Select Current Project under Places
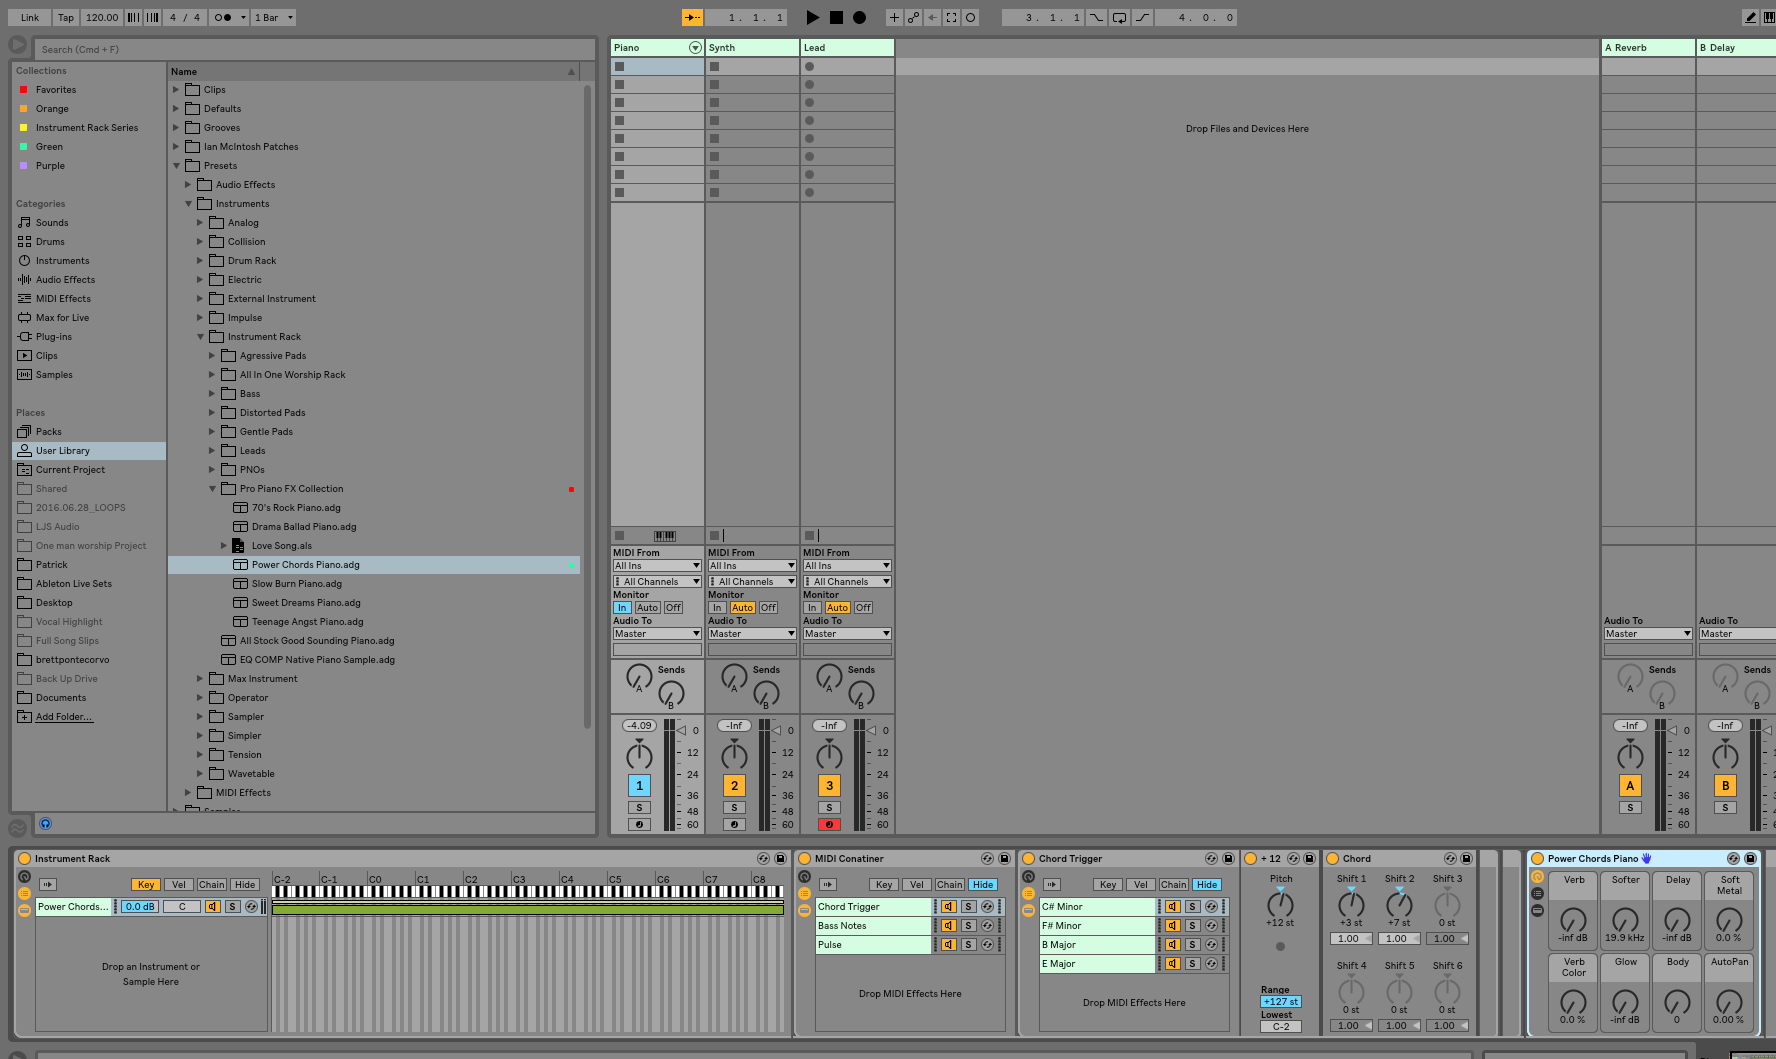Image resolution: width=1776 pixels, height=1059 pixels. click(x=70, y=470)
